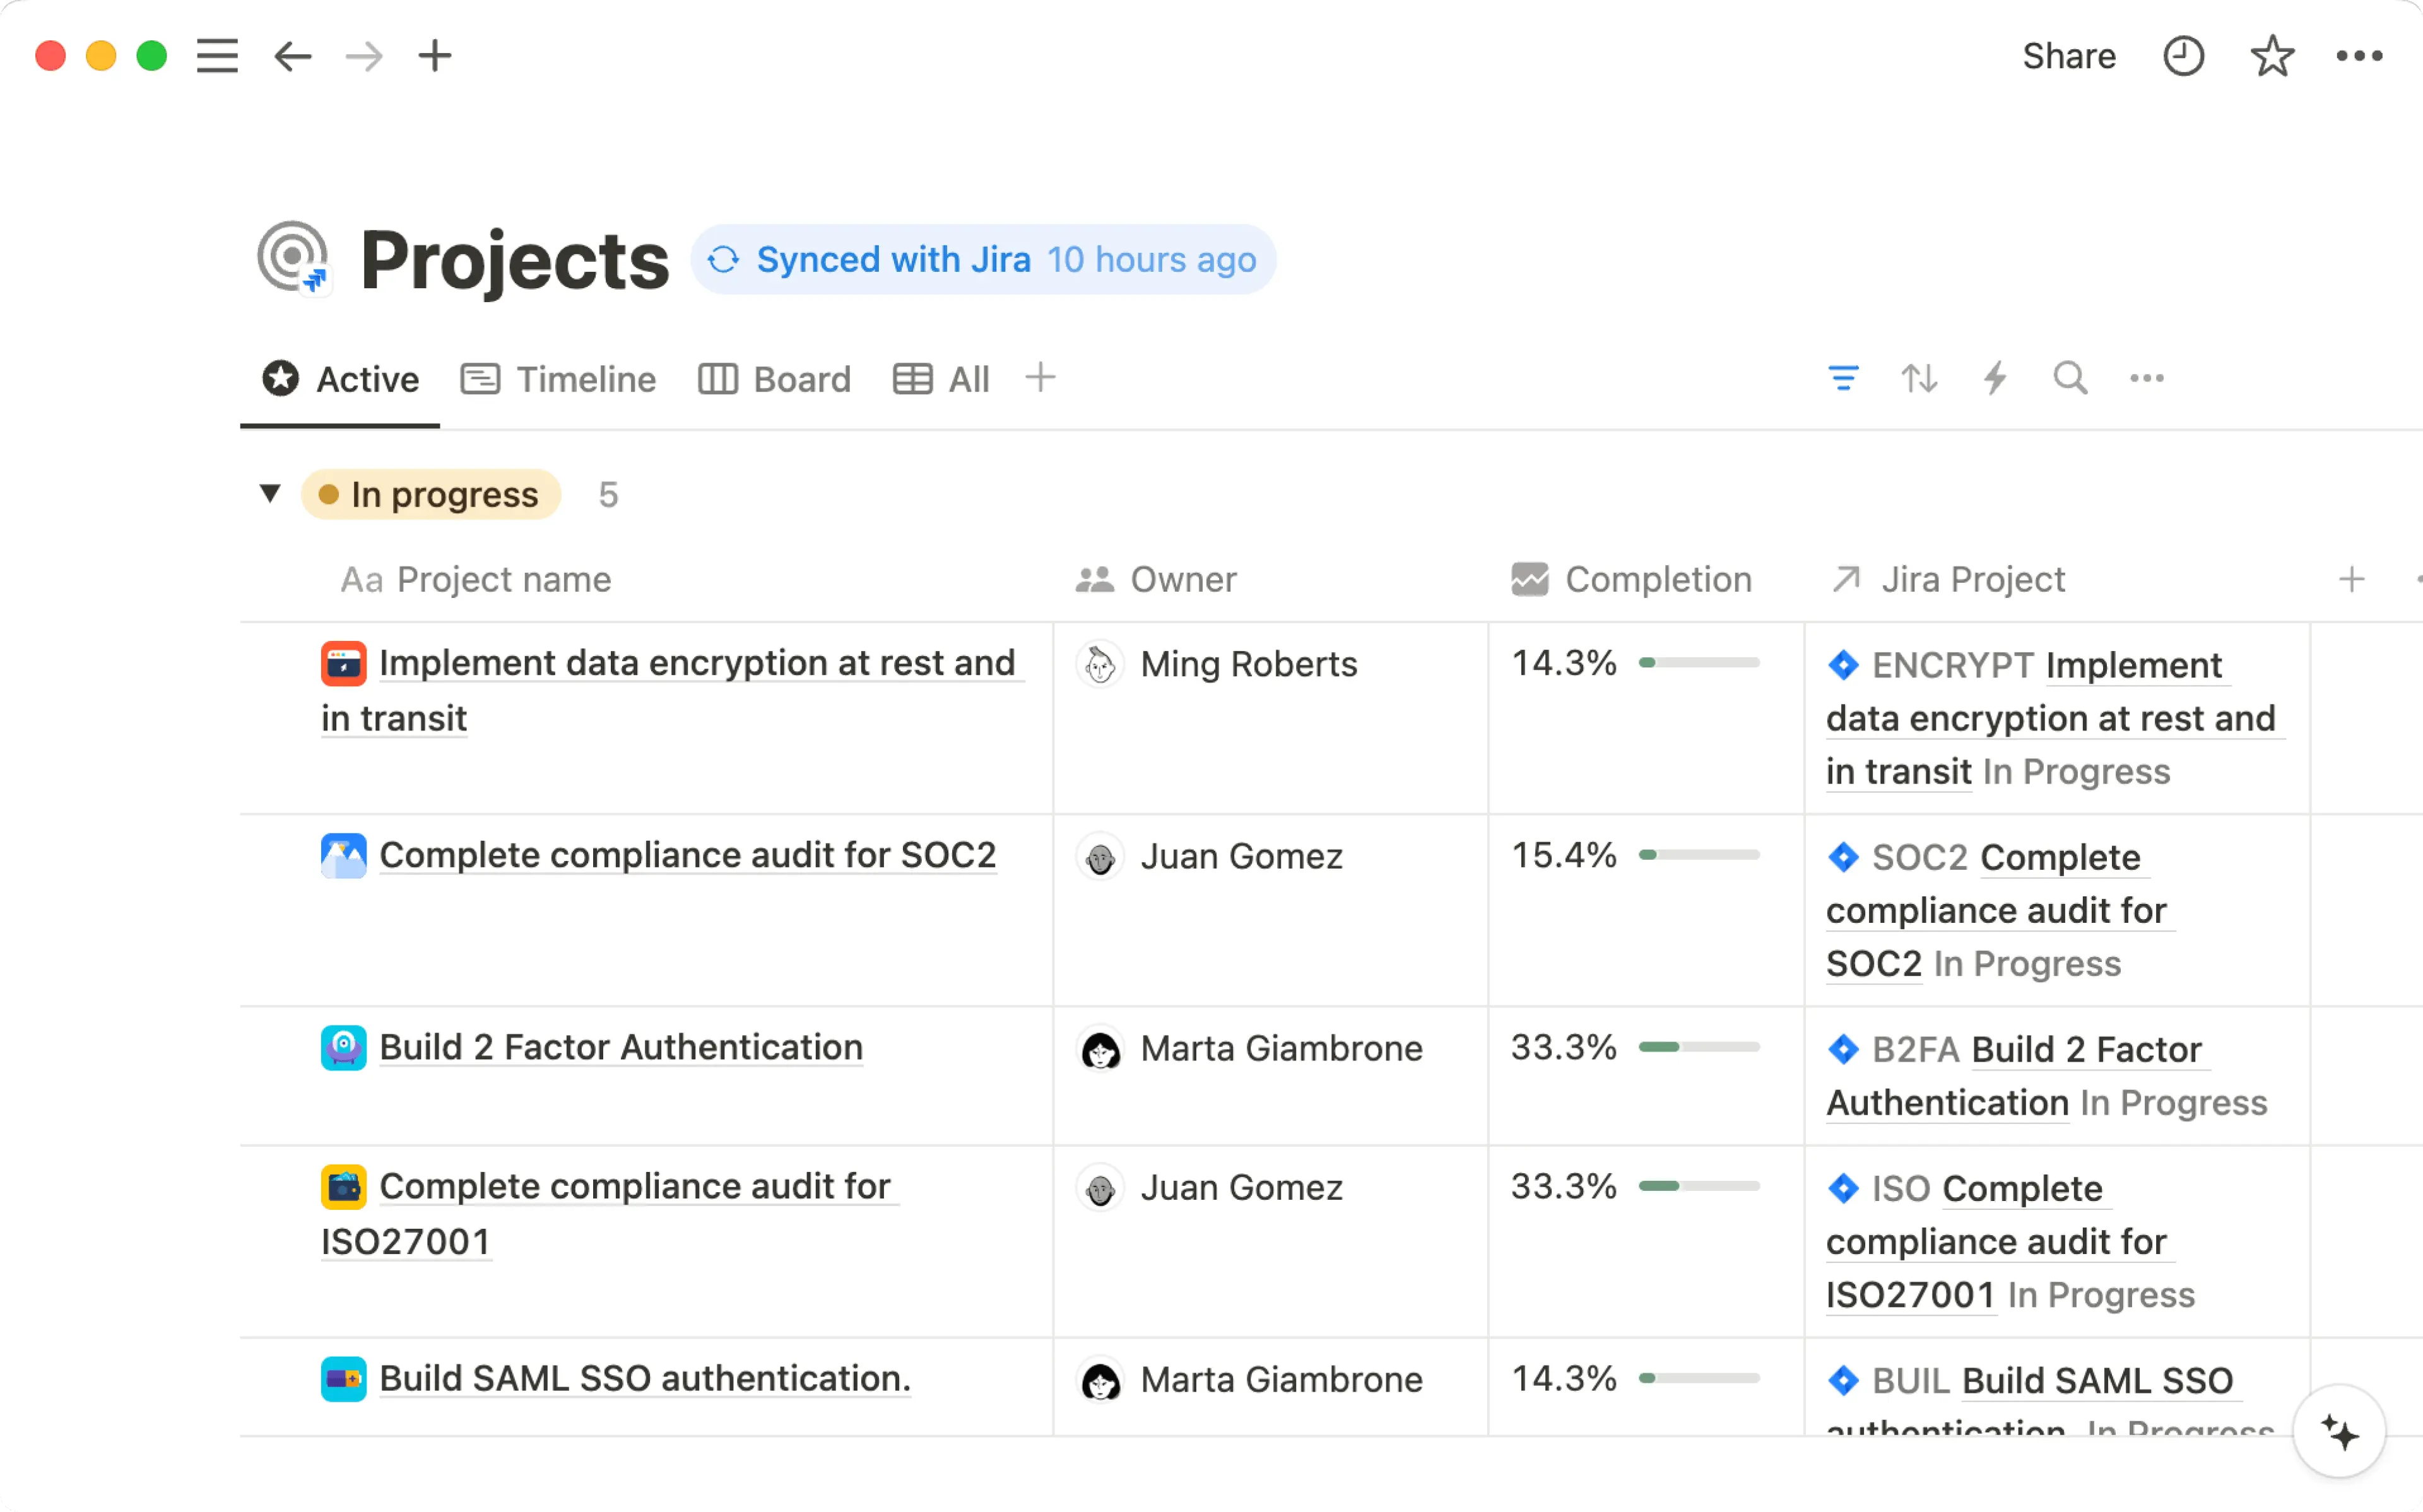Screen dimensions: 2423x1512
Task: Click the automations lightning icon
Action: click(1995, 378)
